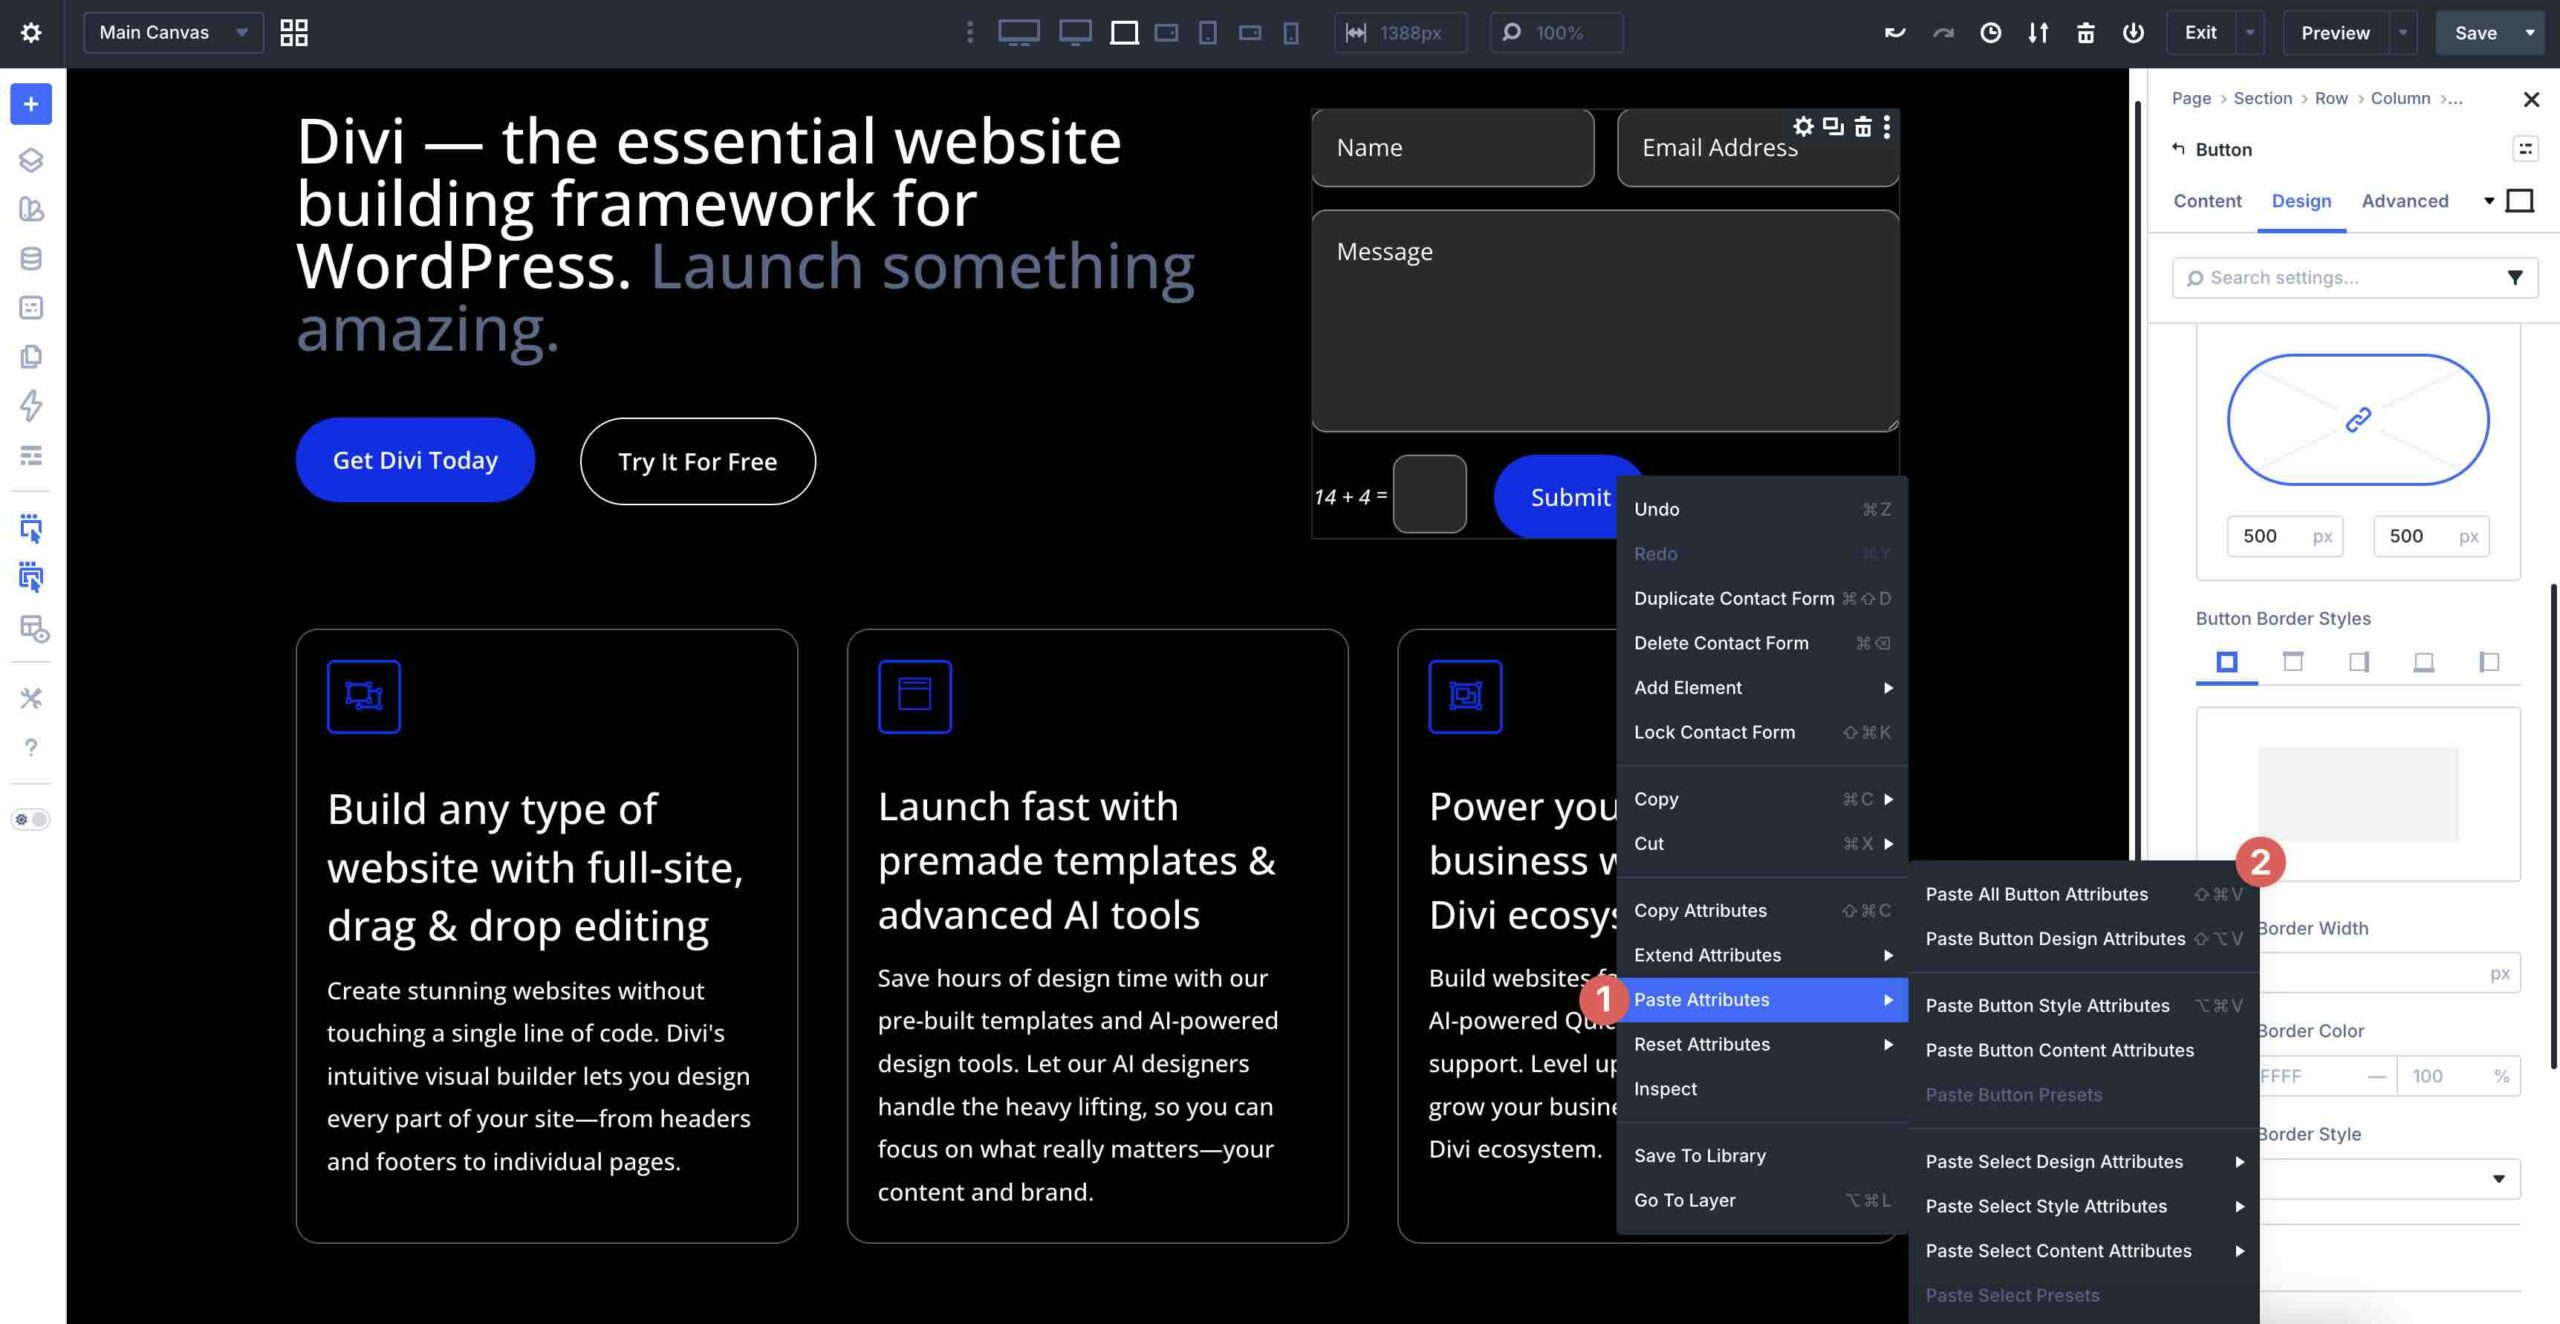This screenshot has height=1324, width=2560.
Task: Open contact form more options dots
Action: click(x=1886, y=126)
